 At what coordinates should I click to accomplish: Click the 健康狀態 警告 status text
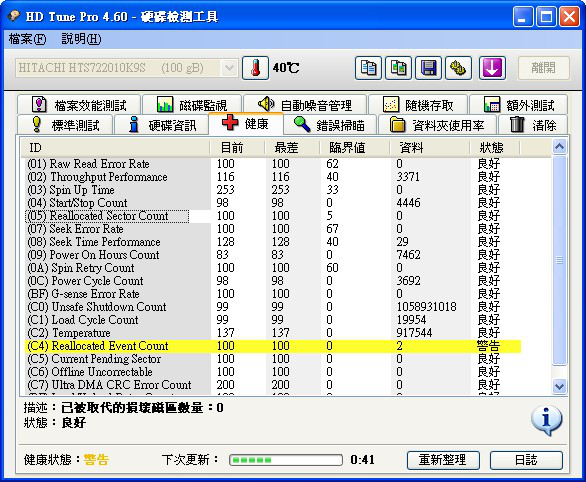[96, 460]
